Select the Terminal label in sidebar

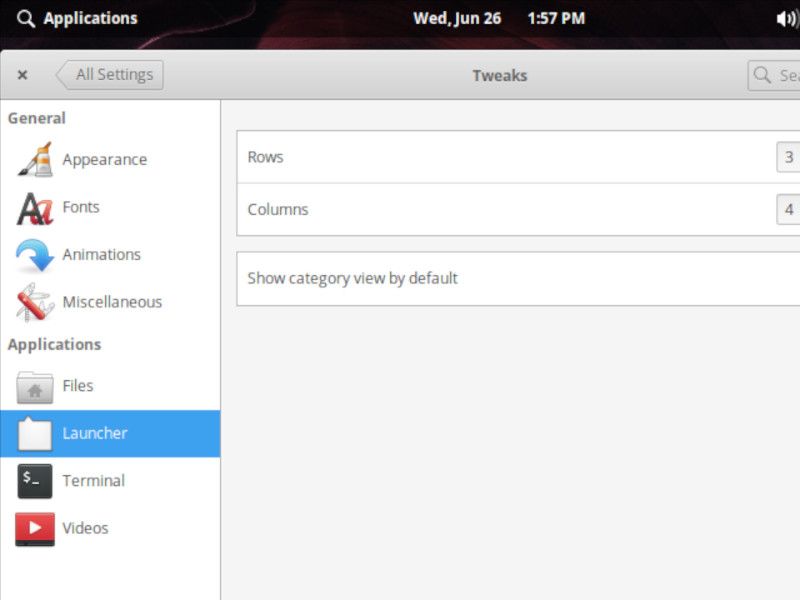click(93, 481)
